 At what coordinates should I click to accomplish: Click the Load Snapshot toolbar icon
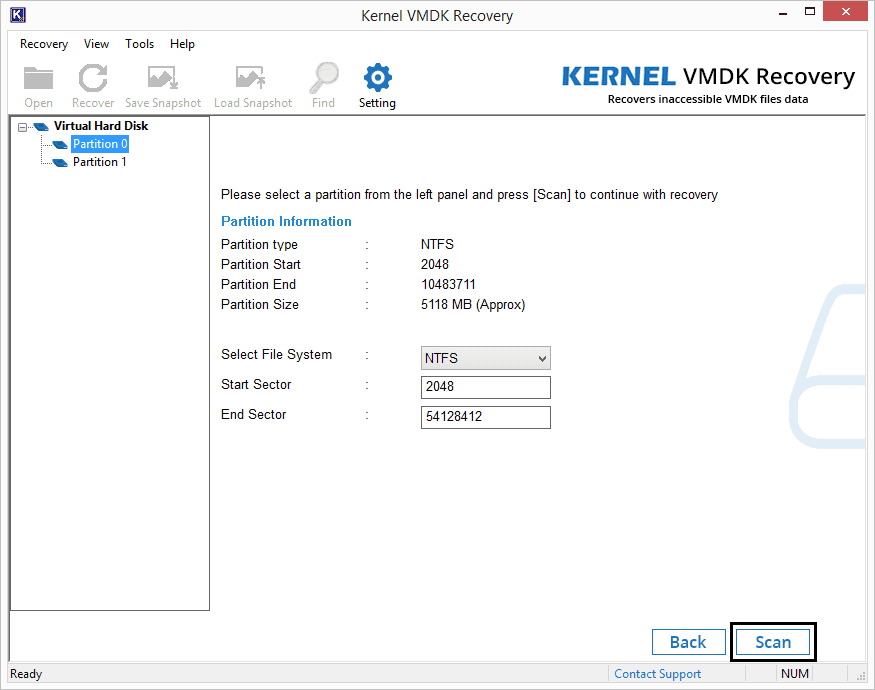[x=251, y=78]
